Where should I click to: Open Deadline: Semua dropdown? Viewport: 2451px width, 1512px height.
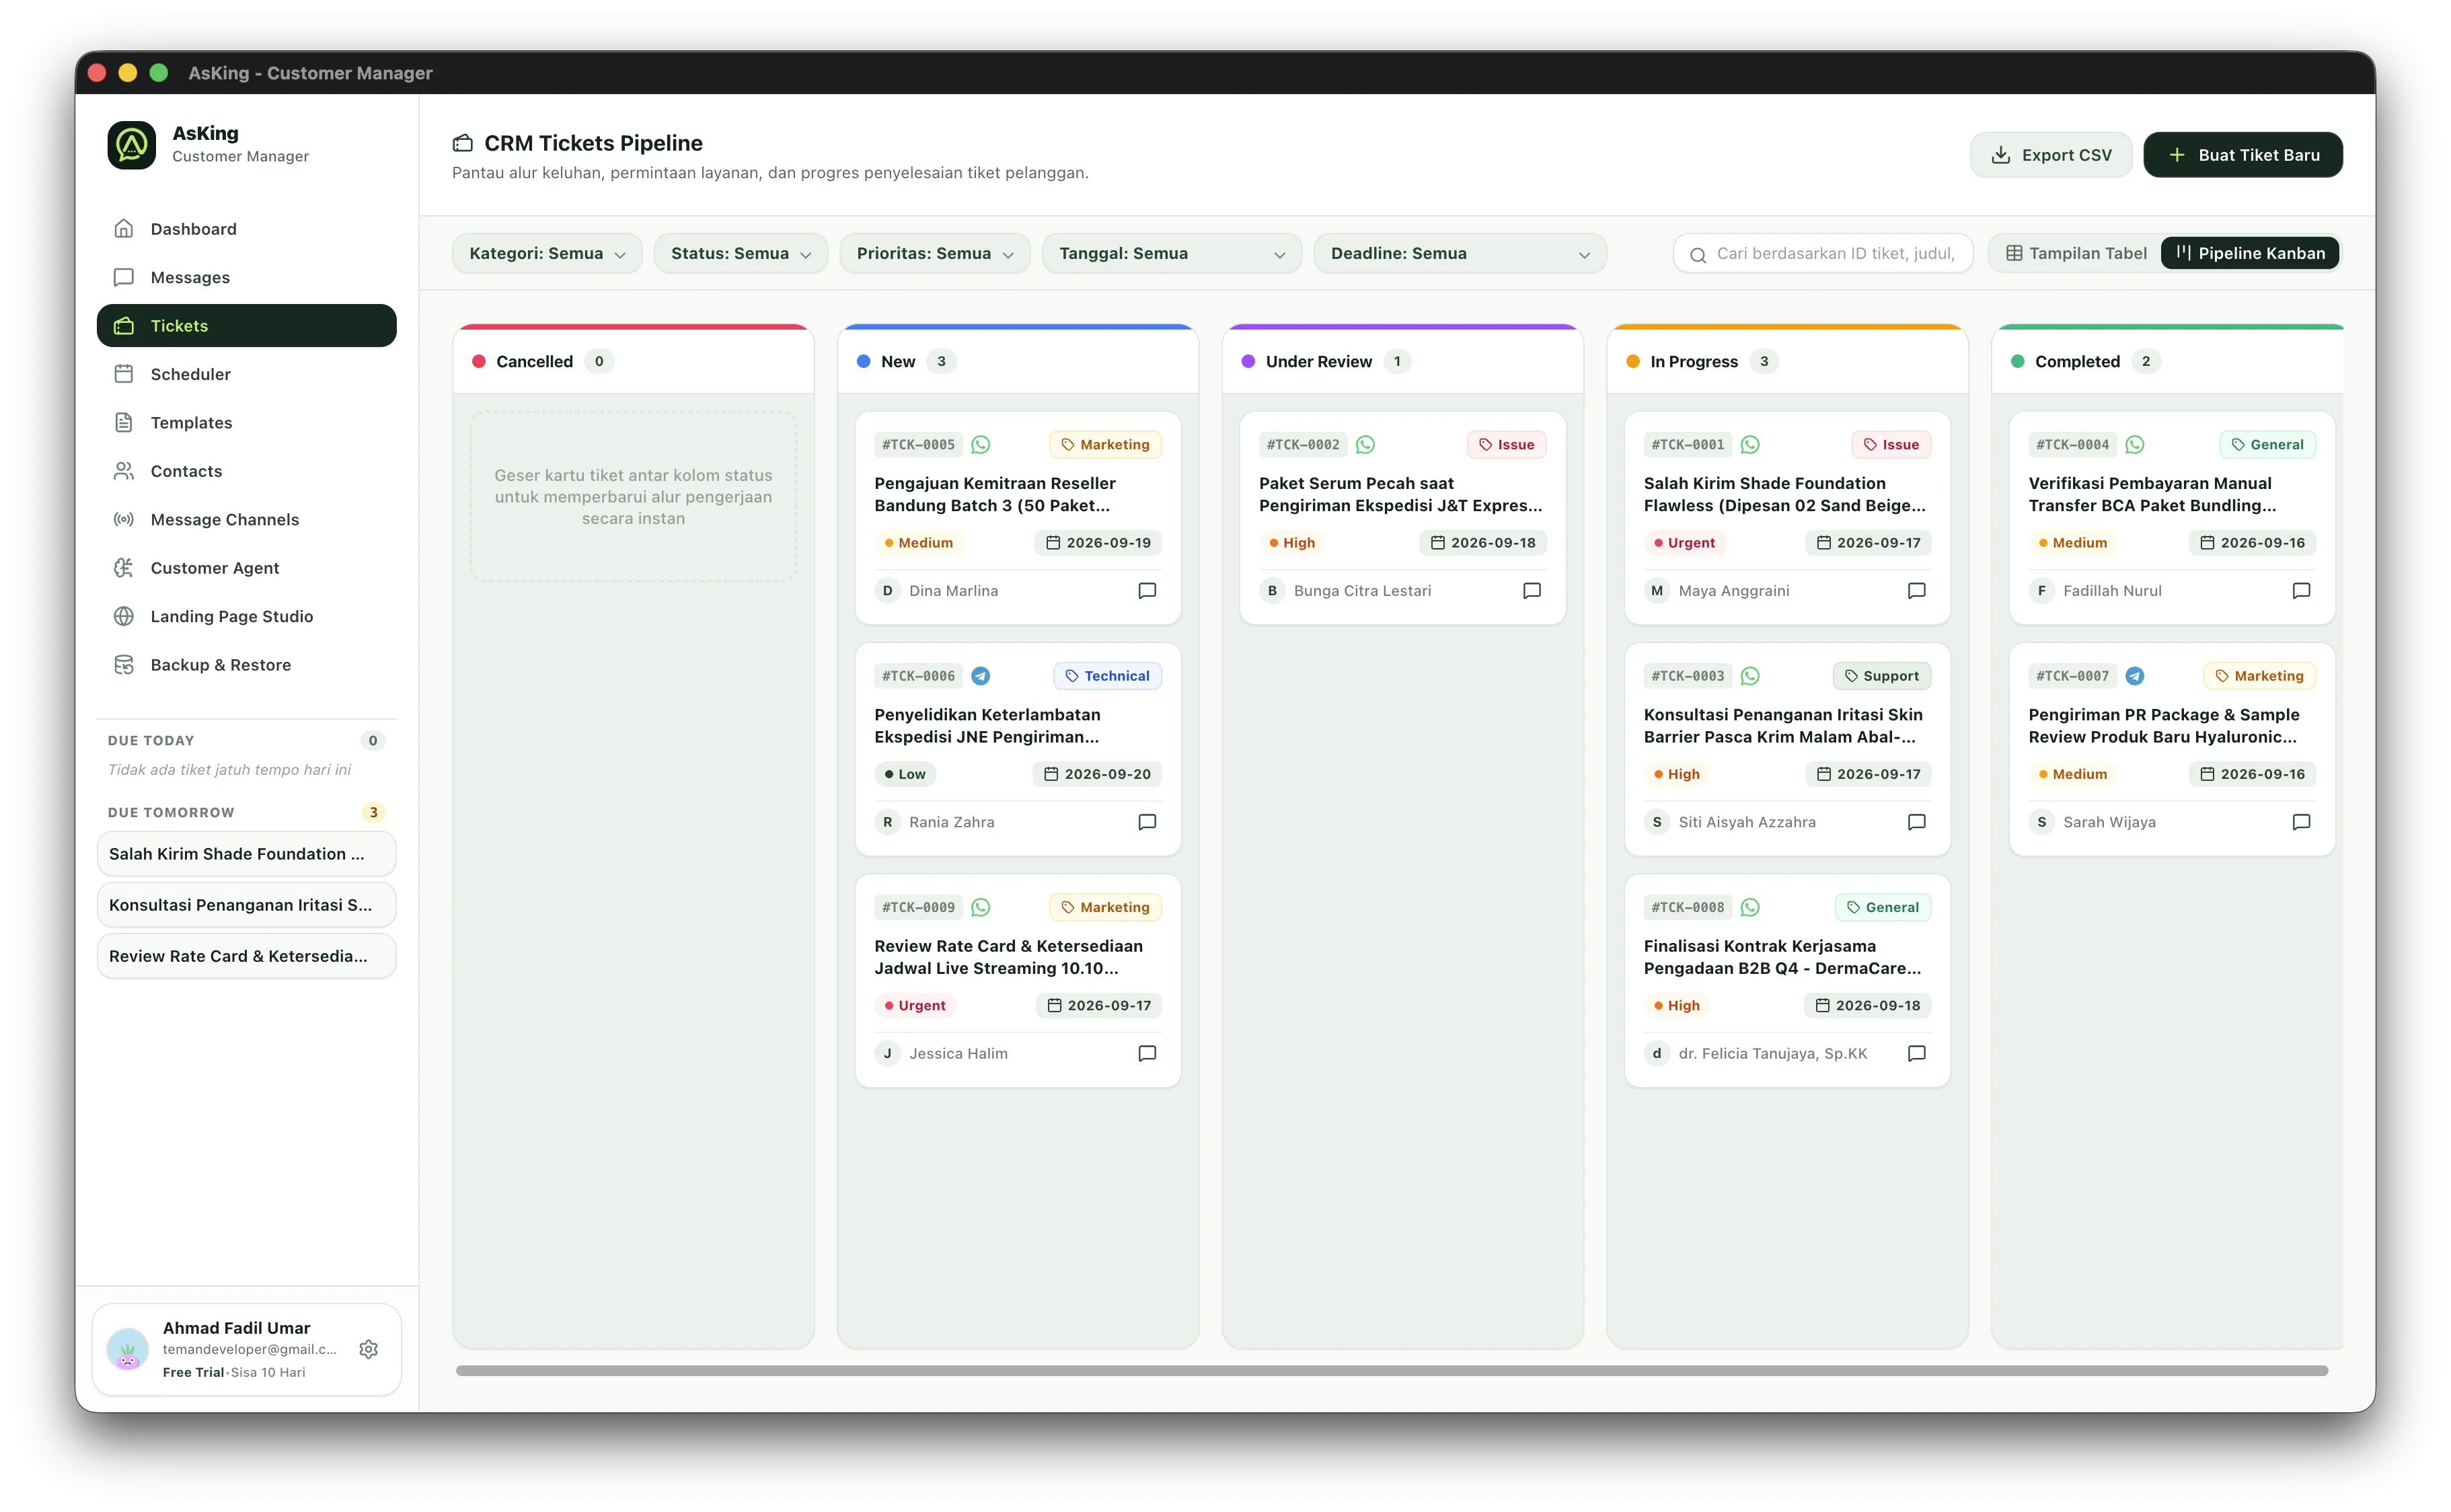[1459, 253]
